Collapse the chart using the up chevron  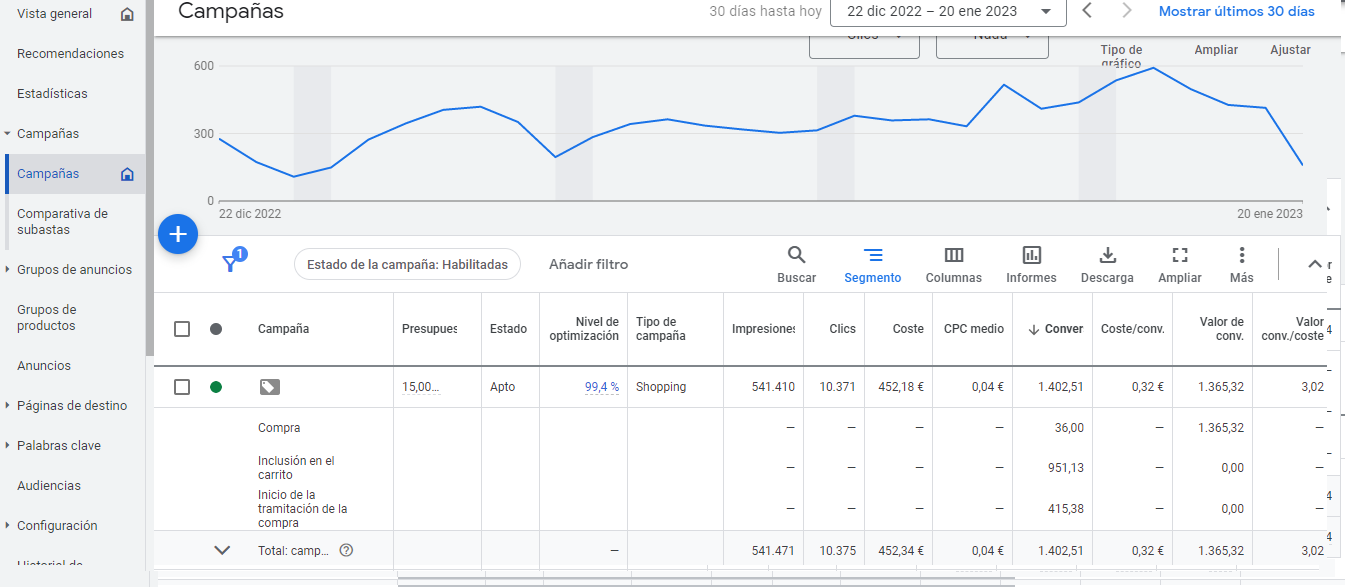(1314, 265)
